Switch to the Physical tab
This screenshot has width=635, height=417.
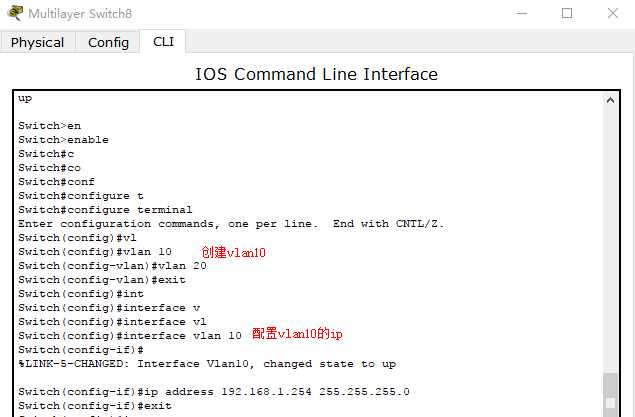pos(37,42)
